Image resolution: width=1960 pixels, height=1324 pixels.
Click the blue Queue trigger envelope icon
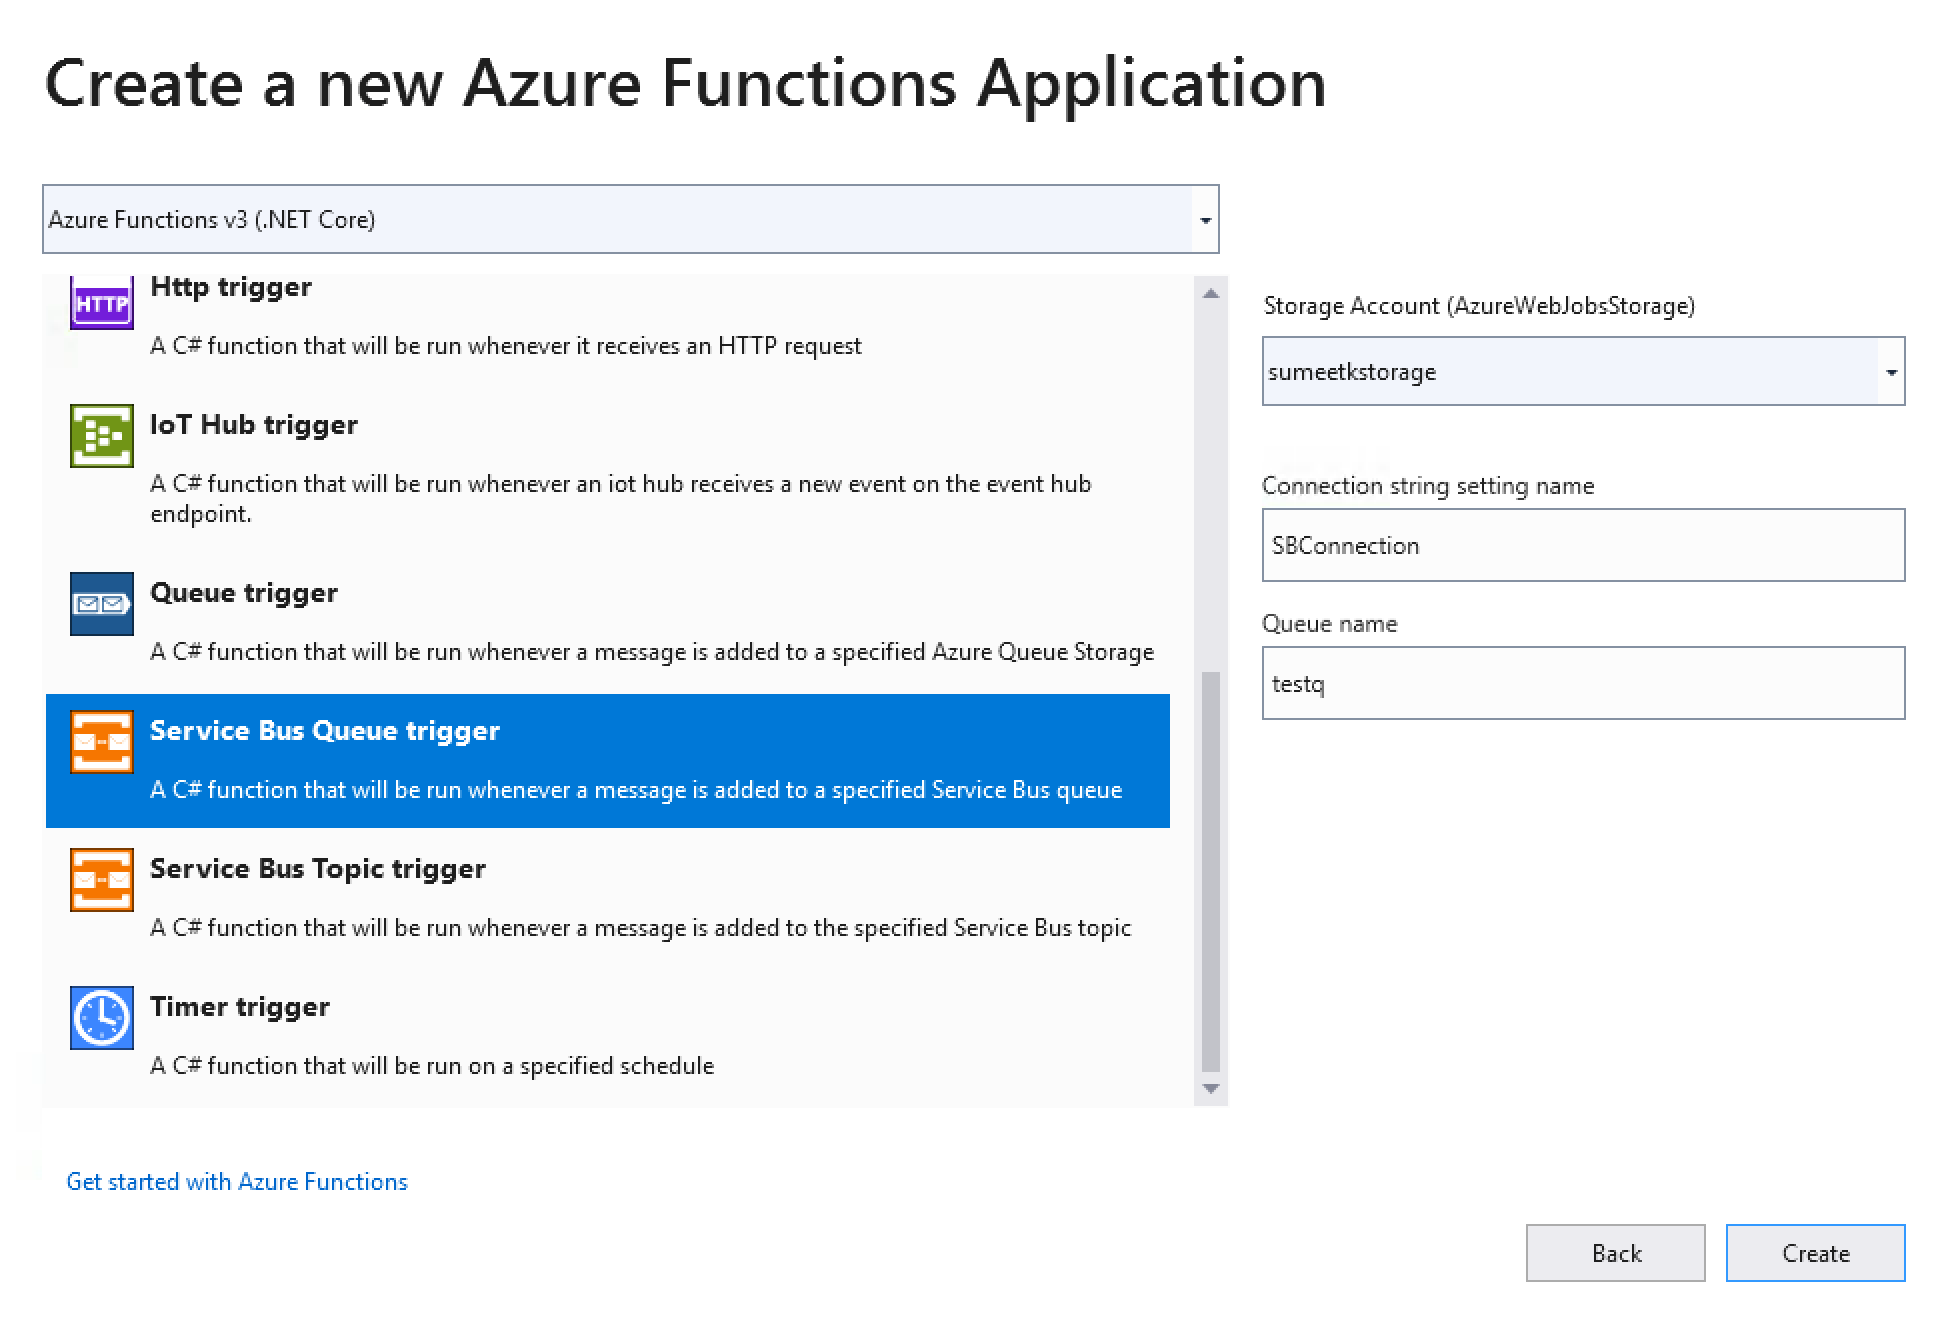point(101,604)
